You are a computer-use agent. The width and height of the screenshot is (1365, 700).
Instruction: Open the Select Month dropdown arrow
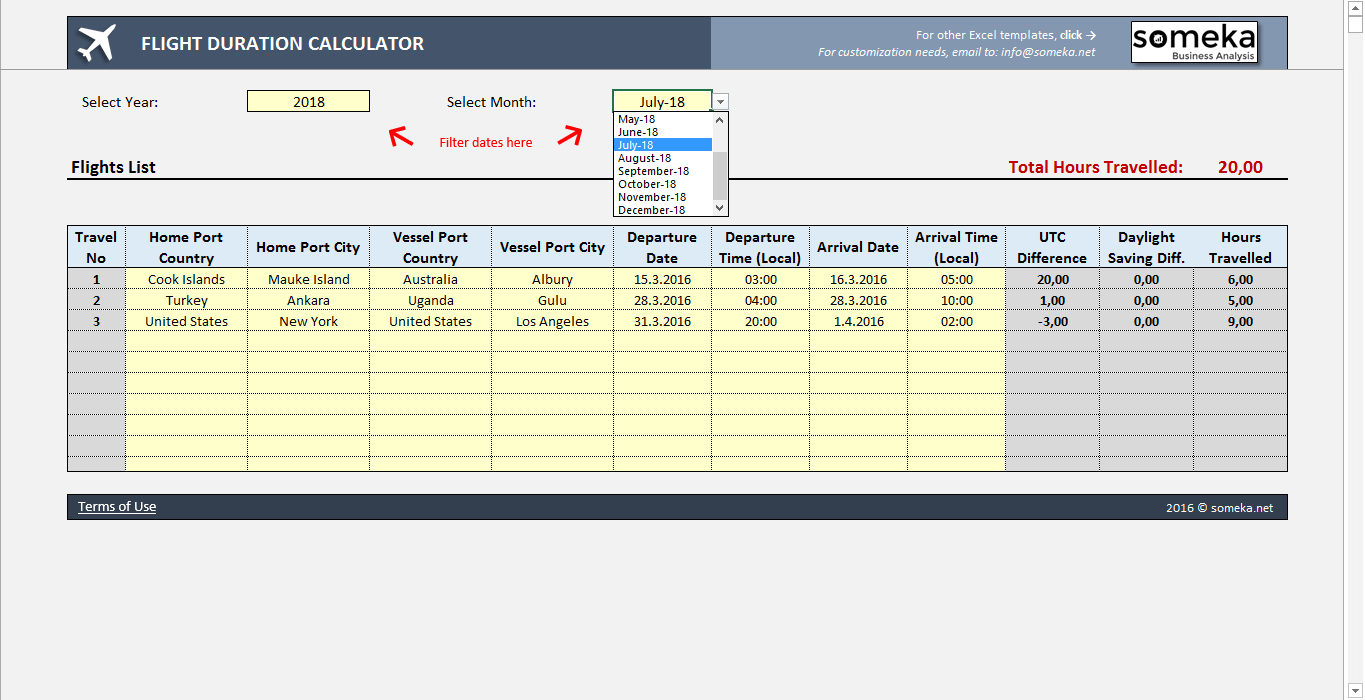pos(720,101)
